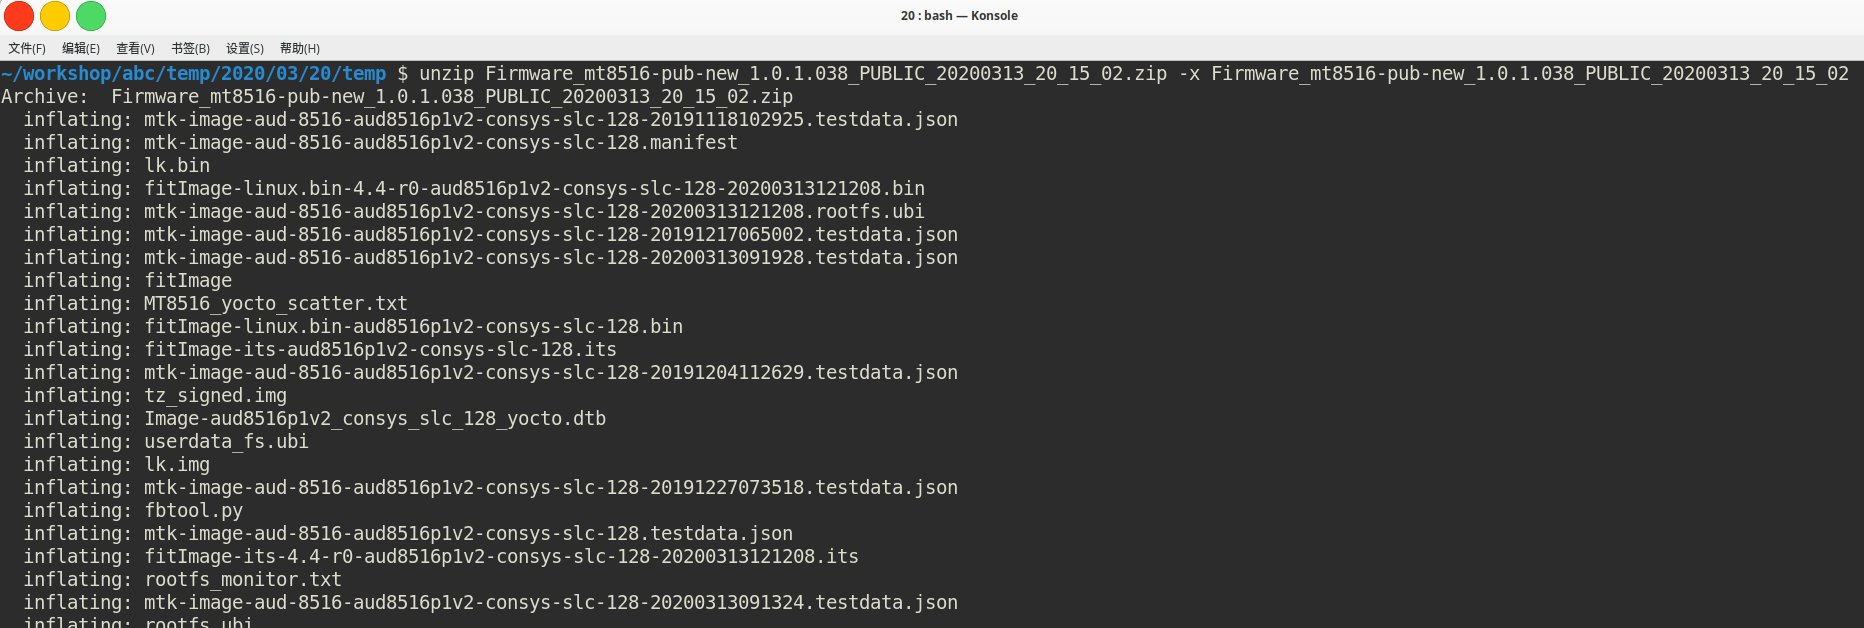Open the 文件(F) menu
Screen dimensions: 1864x628
click(27, 48)
